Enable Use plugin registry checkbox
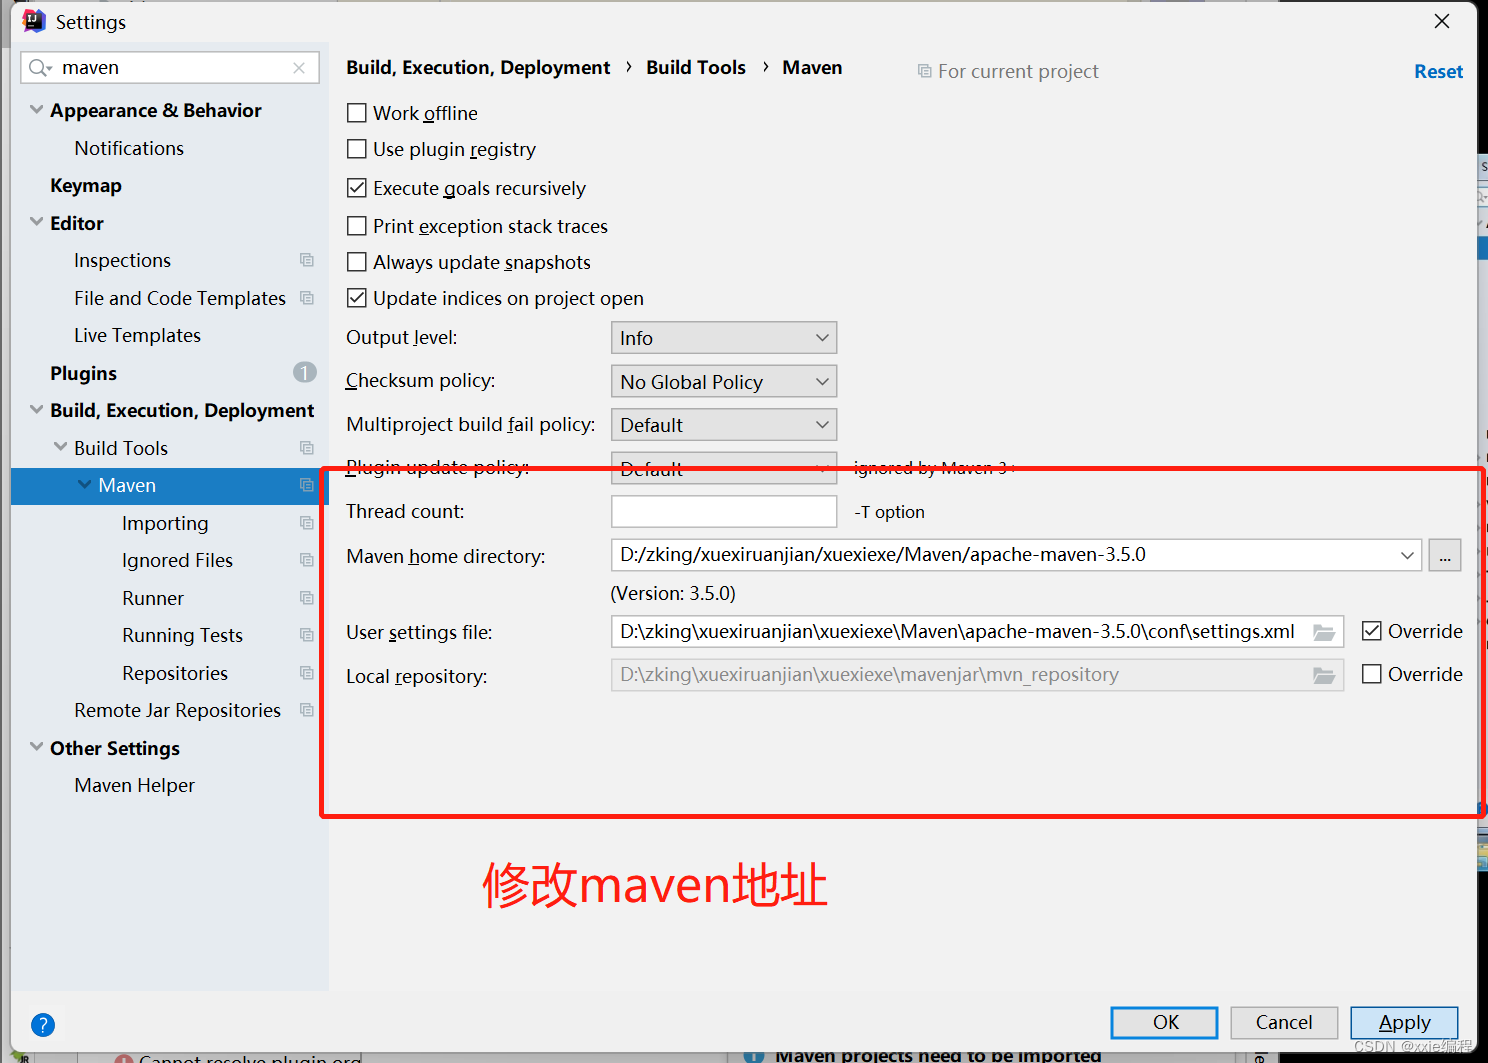This screenshot has width=1488, height=1063. (356, 149)
